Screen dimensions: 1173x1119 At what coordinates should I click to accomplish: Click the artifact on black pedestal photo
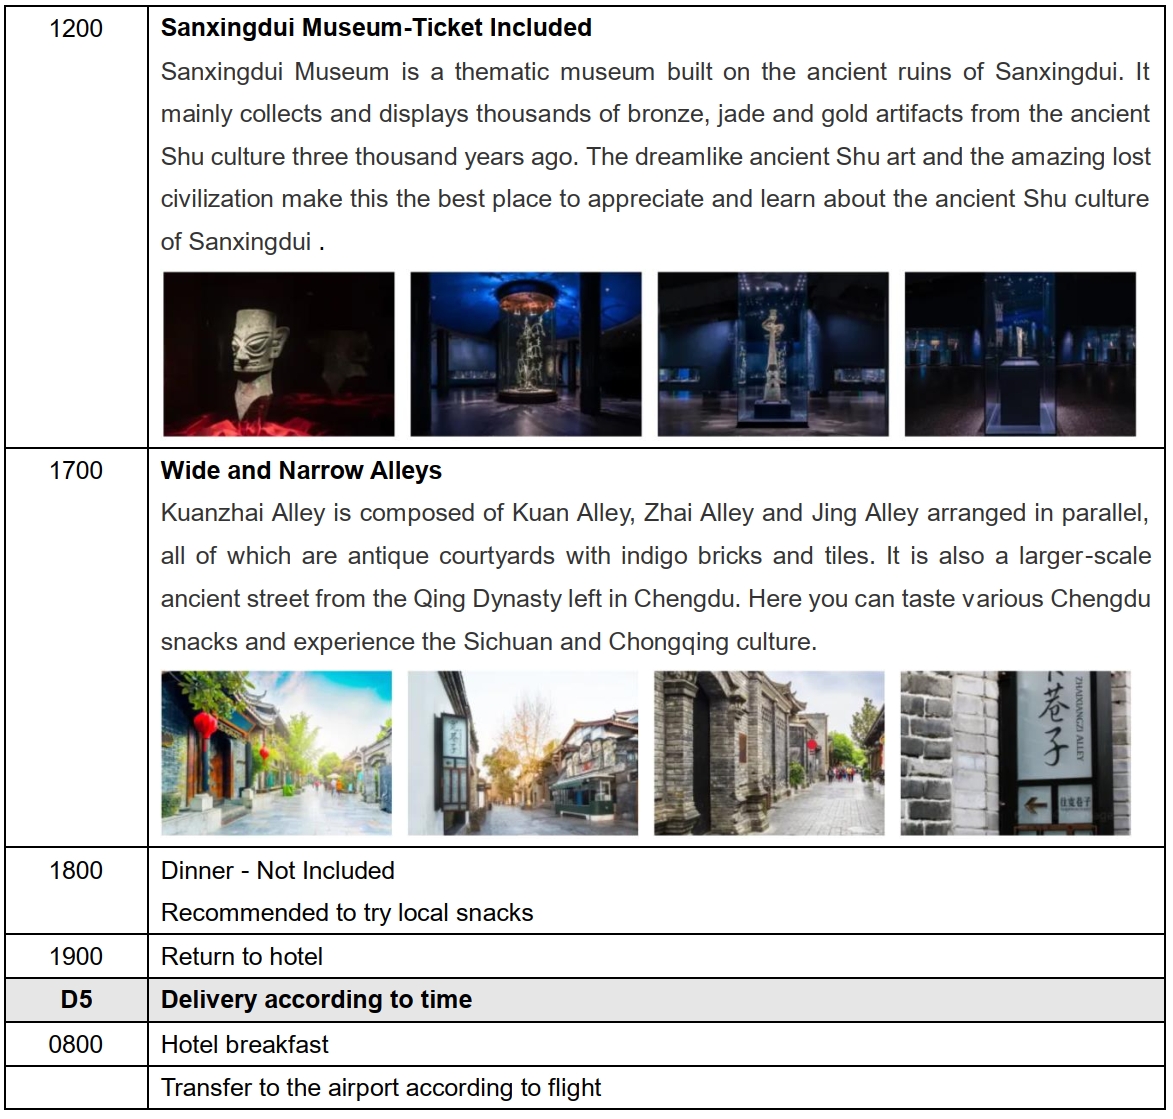pyautogui.click(x=1020, y=354)
